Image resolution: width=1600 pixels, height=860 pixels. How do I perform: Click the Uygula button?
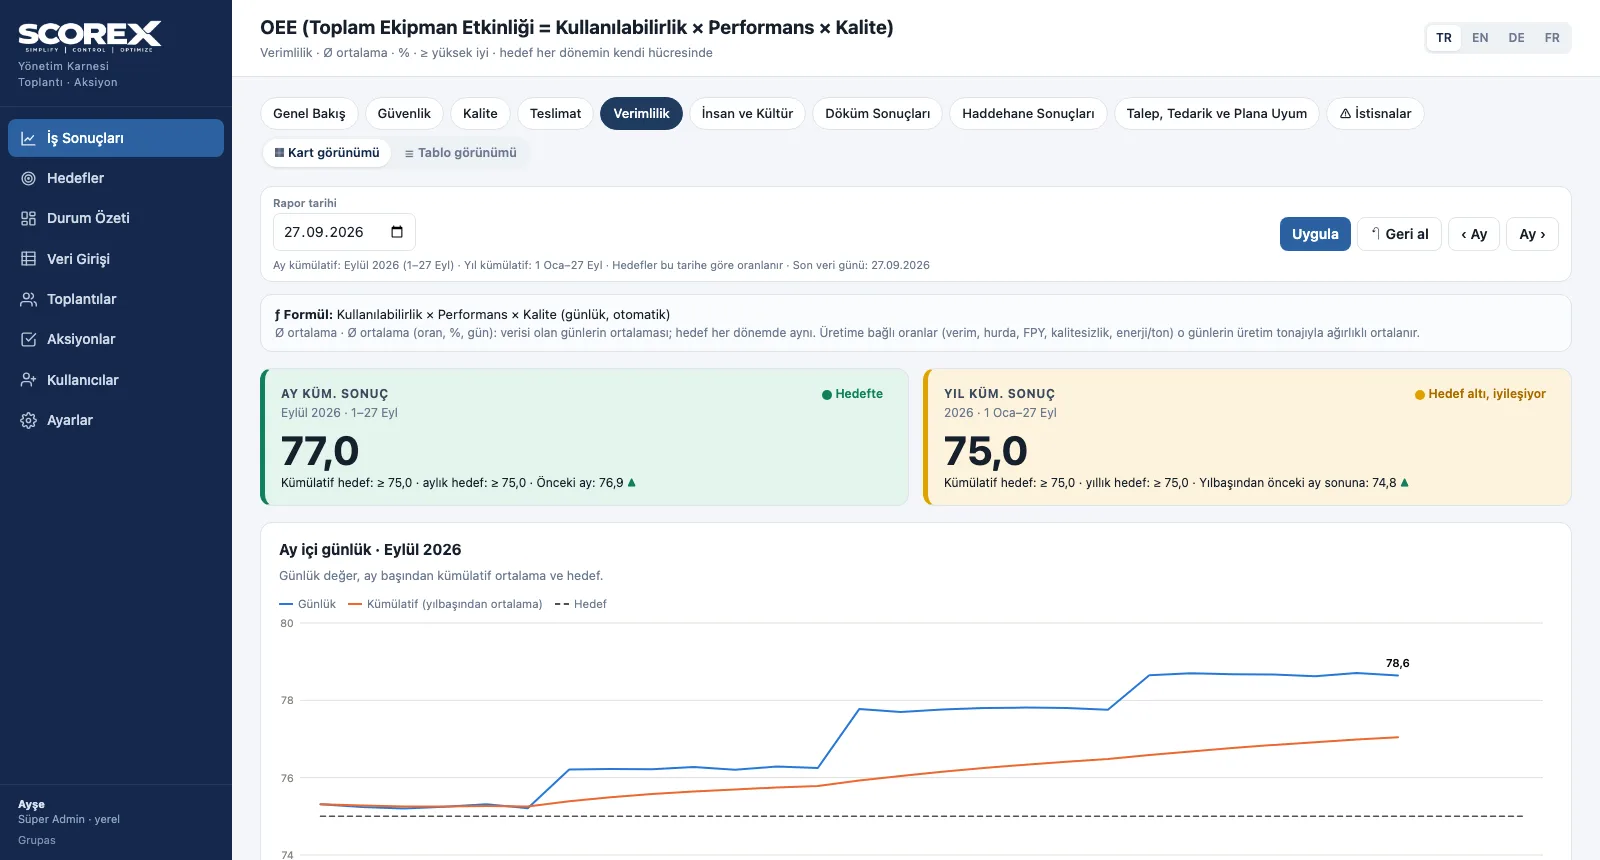click(1315, 234)
